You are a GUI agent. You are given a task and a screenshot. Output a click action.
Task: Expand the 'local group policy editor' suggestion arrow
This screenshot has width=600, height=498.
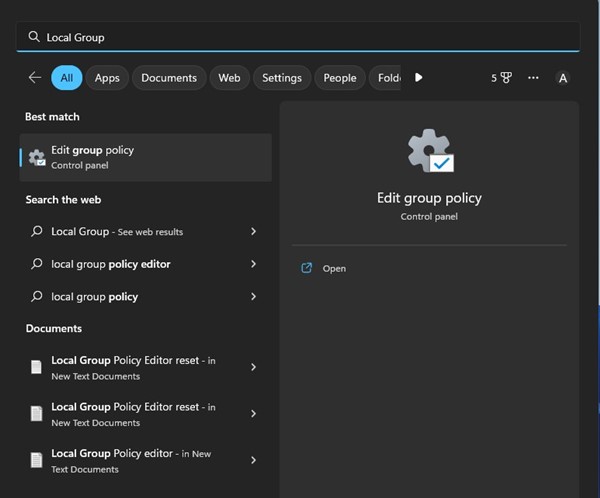(253, 264)
